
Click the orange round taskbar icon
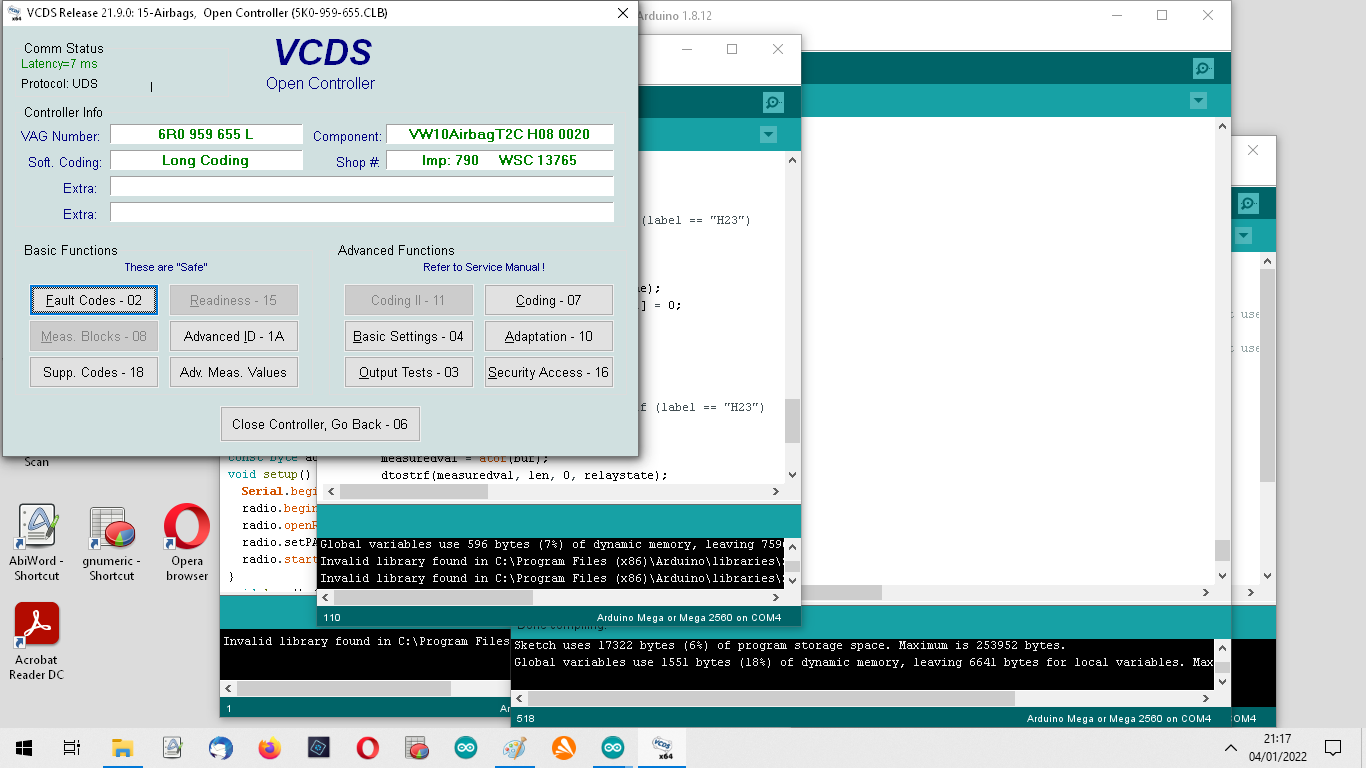563,747
